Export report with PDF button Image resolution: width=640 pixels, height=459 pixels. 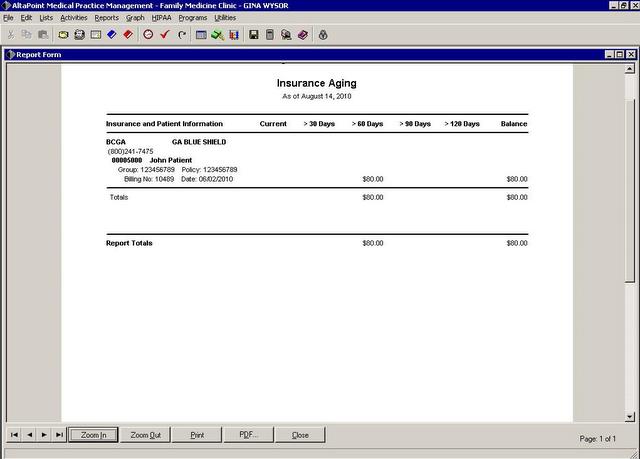pos(249,435)
